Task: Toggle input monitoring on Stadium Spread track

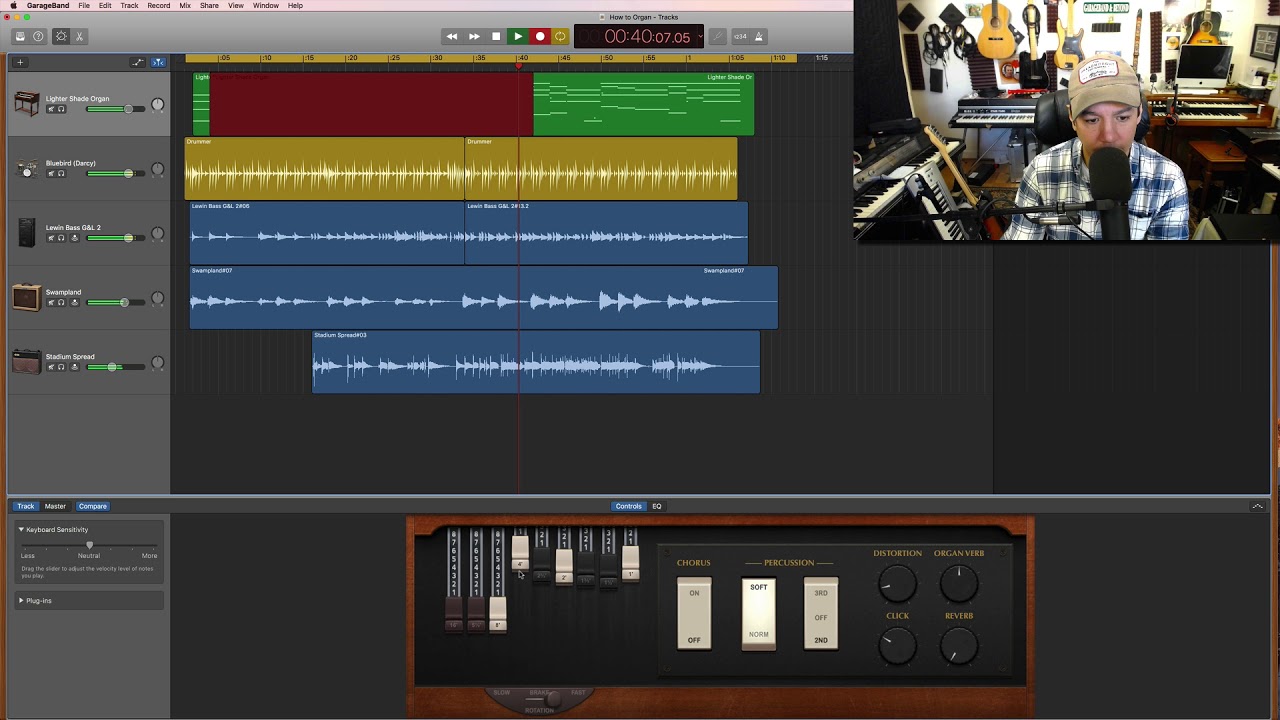Action: [x=74, y=367]
